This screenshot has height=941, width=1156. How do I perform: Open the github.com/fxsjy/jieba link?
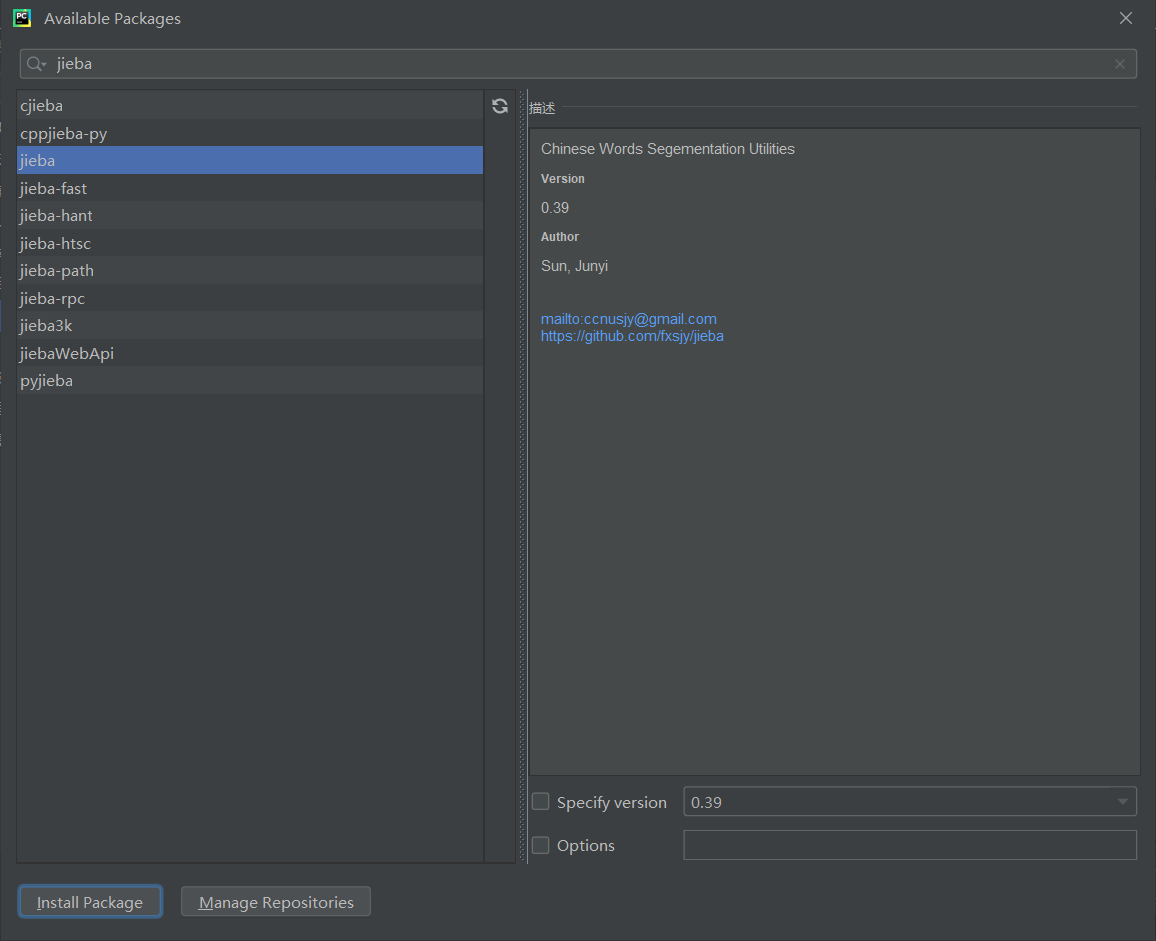(632, 336)
